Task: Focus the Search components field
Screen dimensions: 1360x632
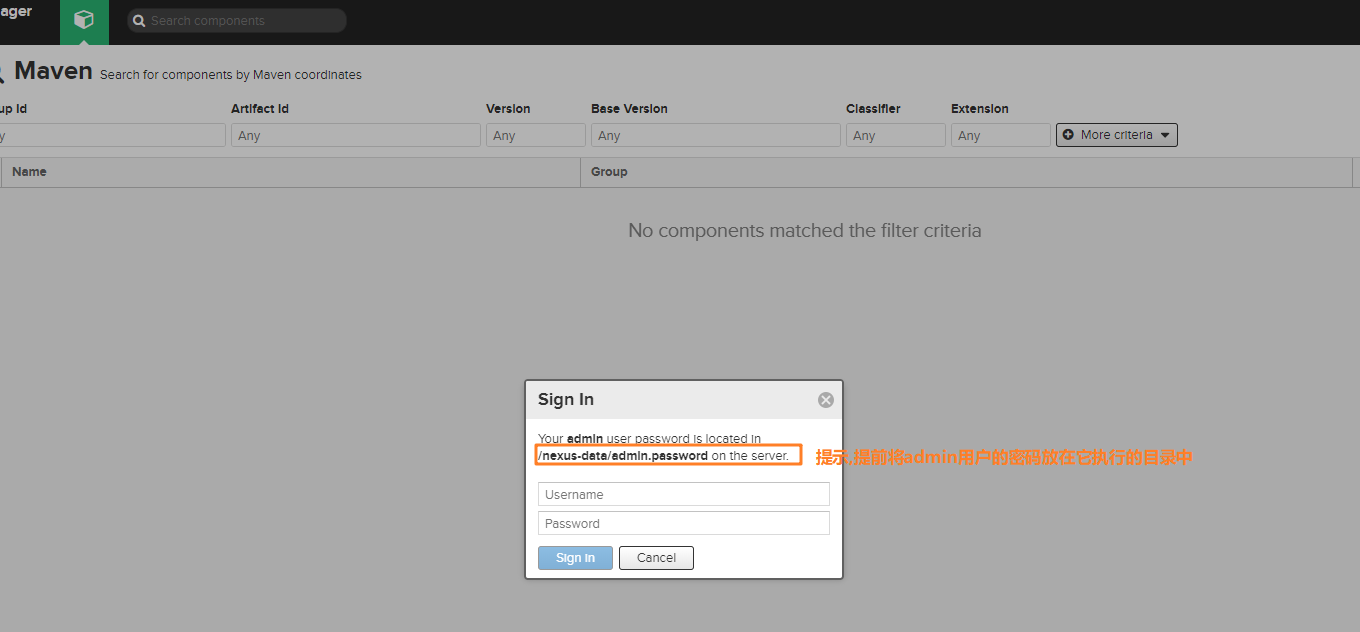Action: [245, 21]
